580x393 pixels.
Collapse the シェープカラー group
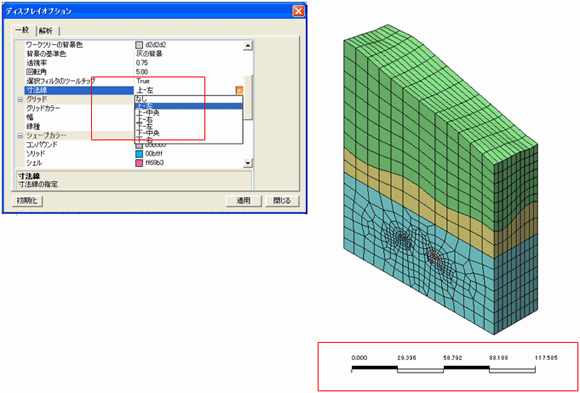20,136
